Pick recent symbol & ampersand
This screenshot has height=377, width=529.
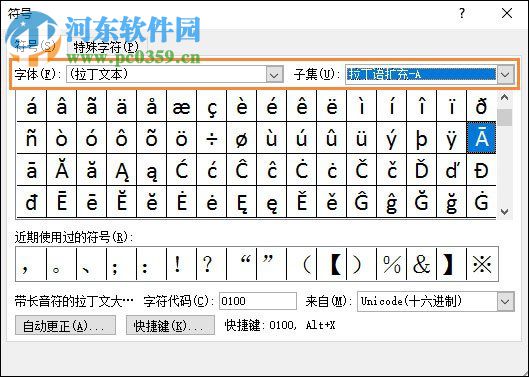coord(421,264)
